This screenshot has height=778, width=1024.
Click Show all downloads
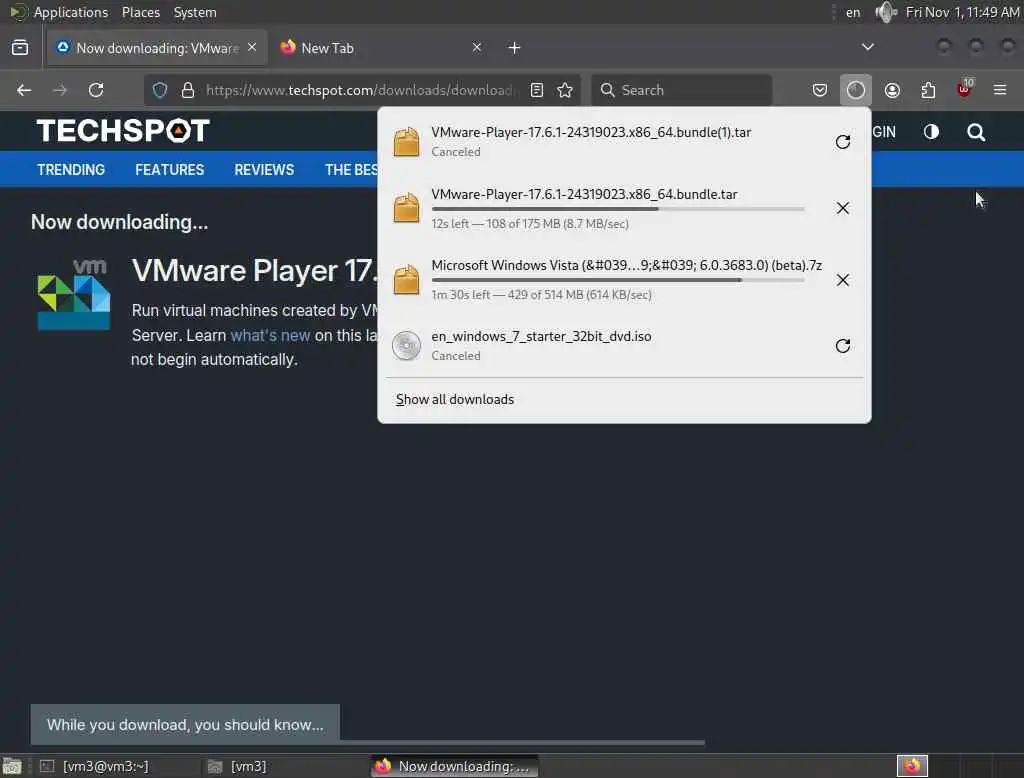pyautogui.click(x=455, y=399)
